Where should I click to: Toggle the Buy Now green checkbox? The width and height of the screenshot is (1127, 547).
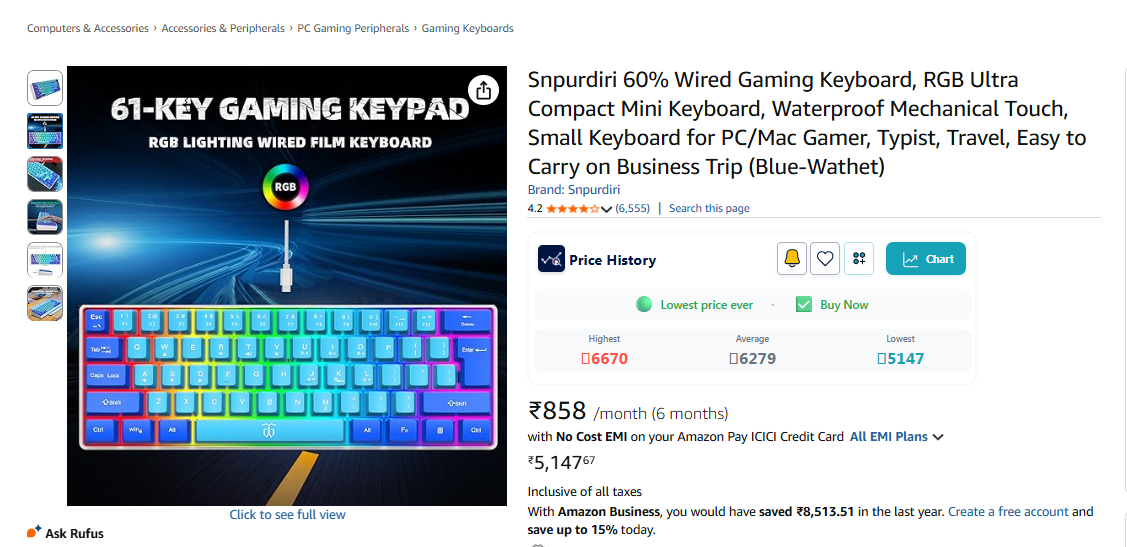(x=804, y=305)
